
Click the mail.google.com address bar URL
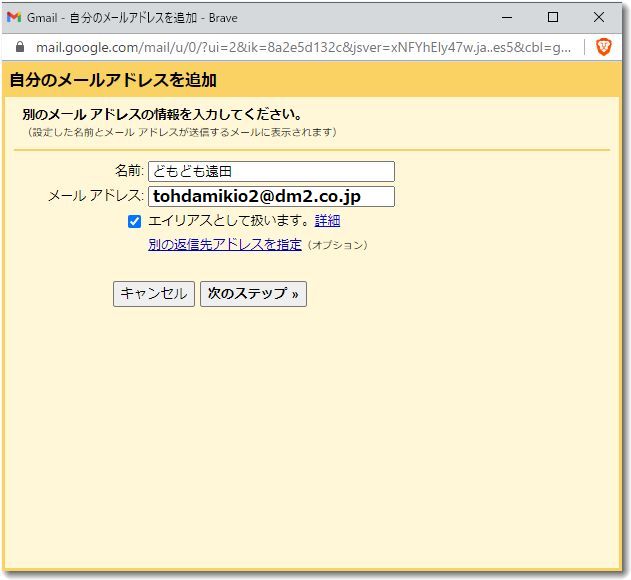pos(303,47)
